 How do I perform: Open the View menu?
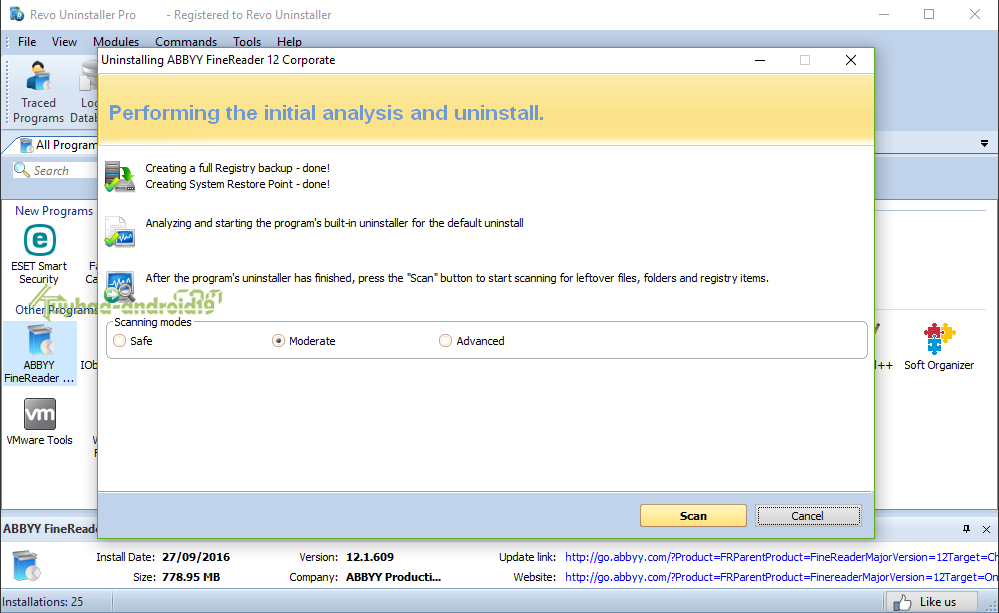(x=64, y=41)
